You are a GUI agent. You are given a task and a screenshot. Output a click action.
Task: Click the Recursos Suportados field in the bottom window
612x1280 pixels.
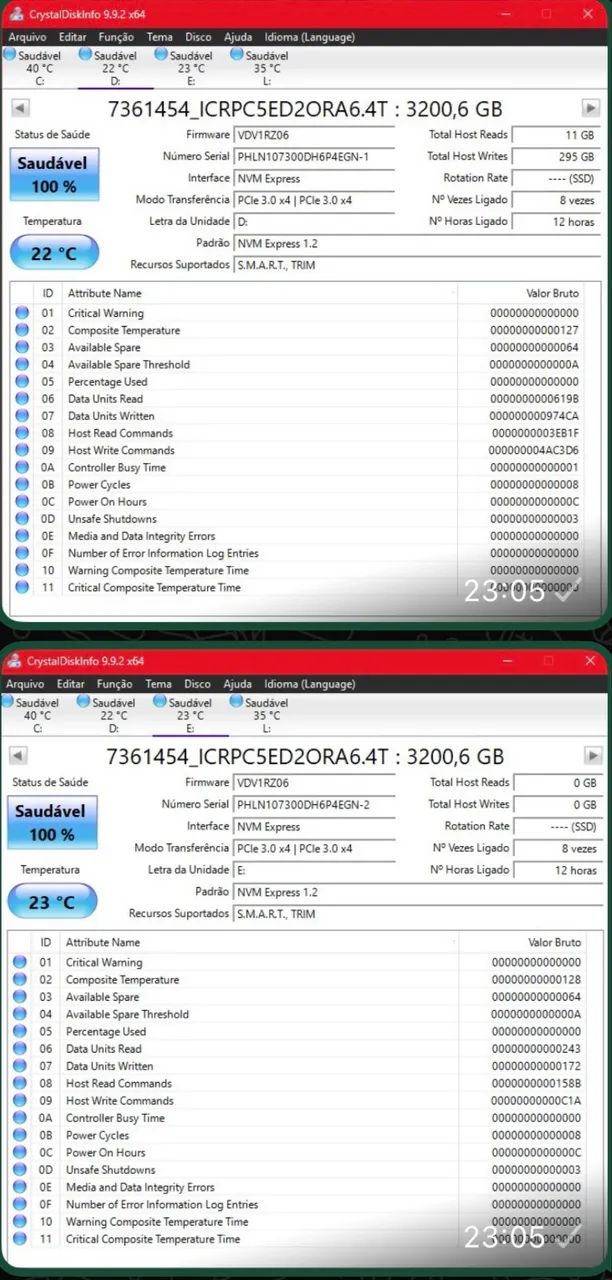416,914
